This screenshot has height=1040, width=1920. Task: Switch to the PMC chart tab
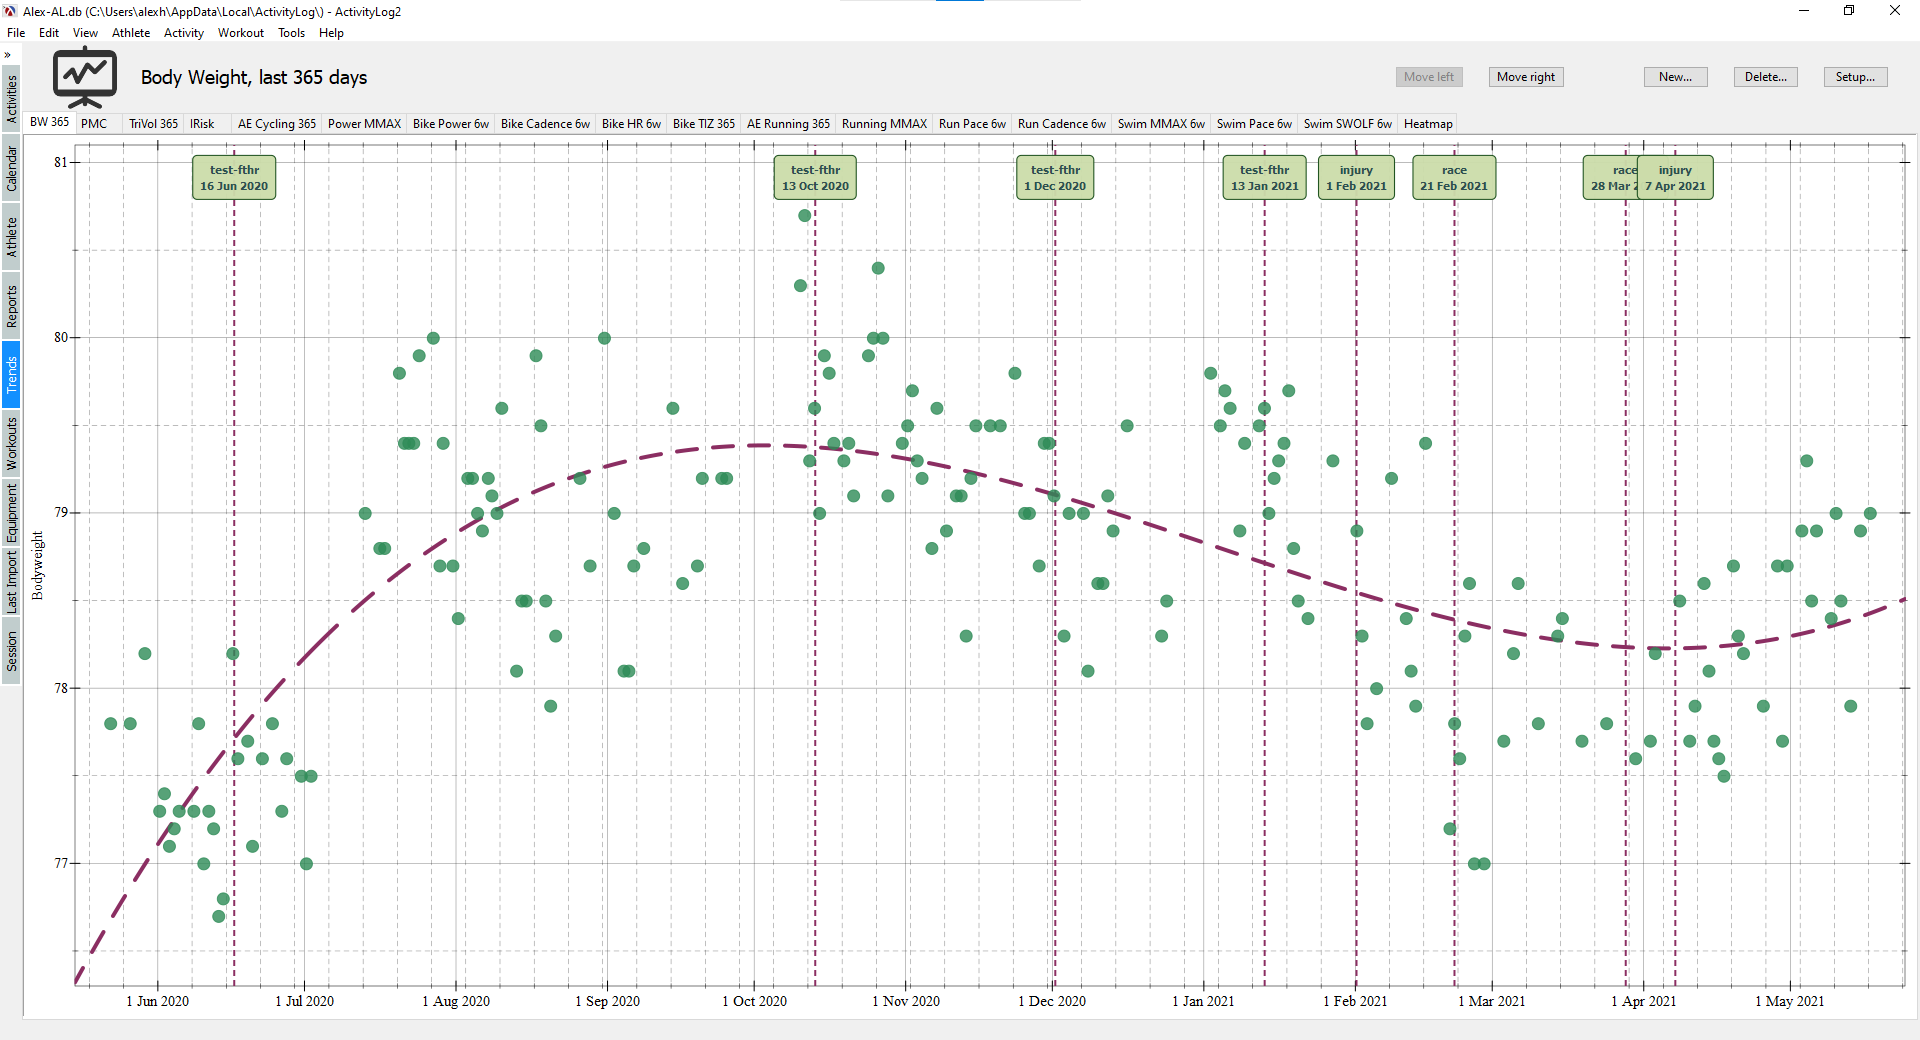point(94,124)
